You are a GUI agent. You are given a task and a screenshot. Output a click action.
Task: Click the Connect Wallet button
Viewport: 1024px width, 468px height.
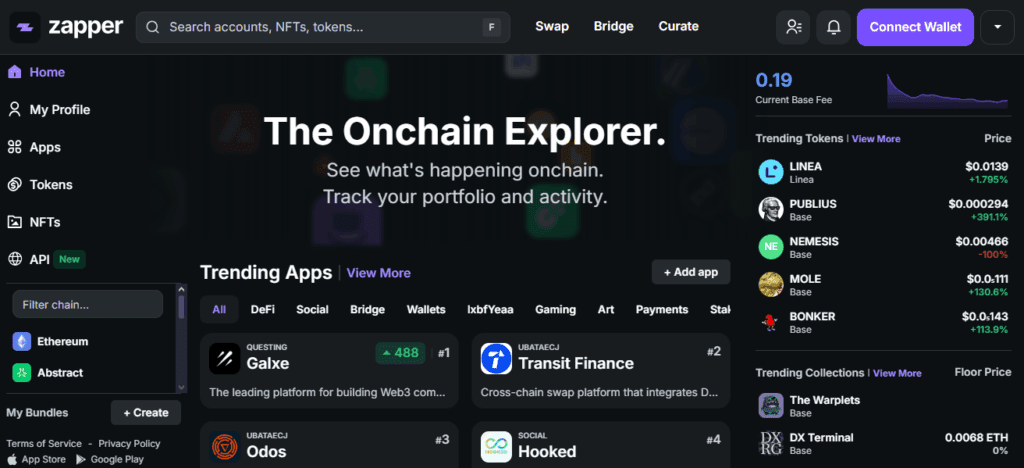pos(915,27)
